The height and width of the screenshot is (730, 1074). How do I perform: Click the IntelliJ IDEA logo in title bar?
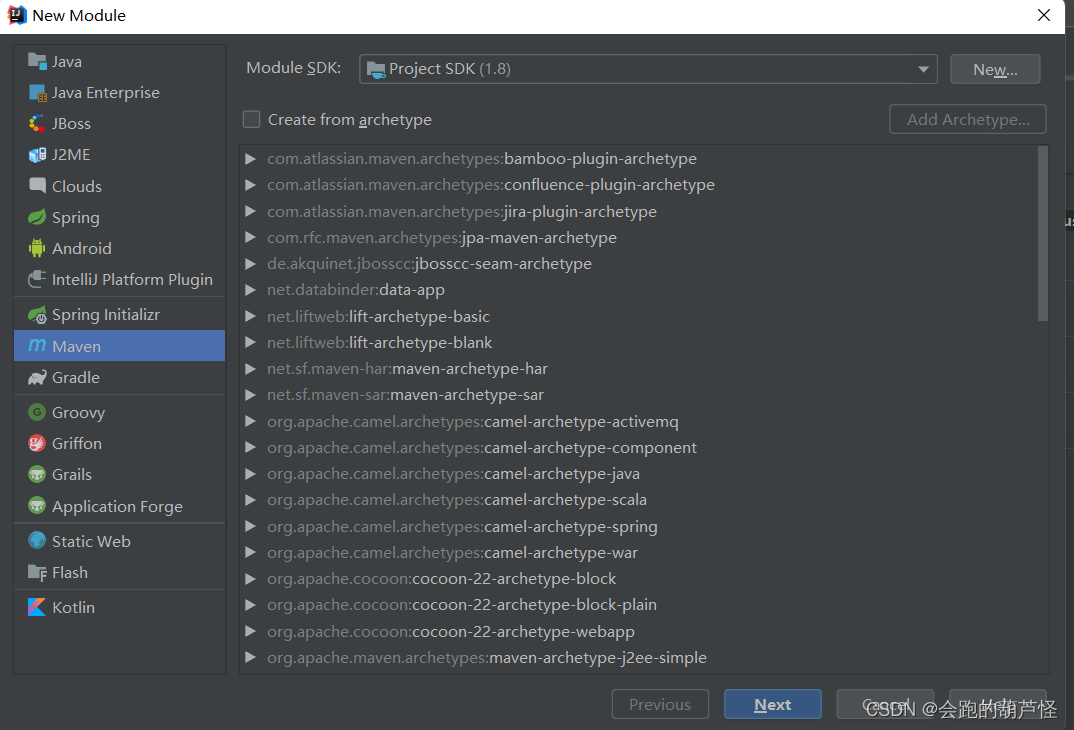[x=16, y=14]
